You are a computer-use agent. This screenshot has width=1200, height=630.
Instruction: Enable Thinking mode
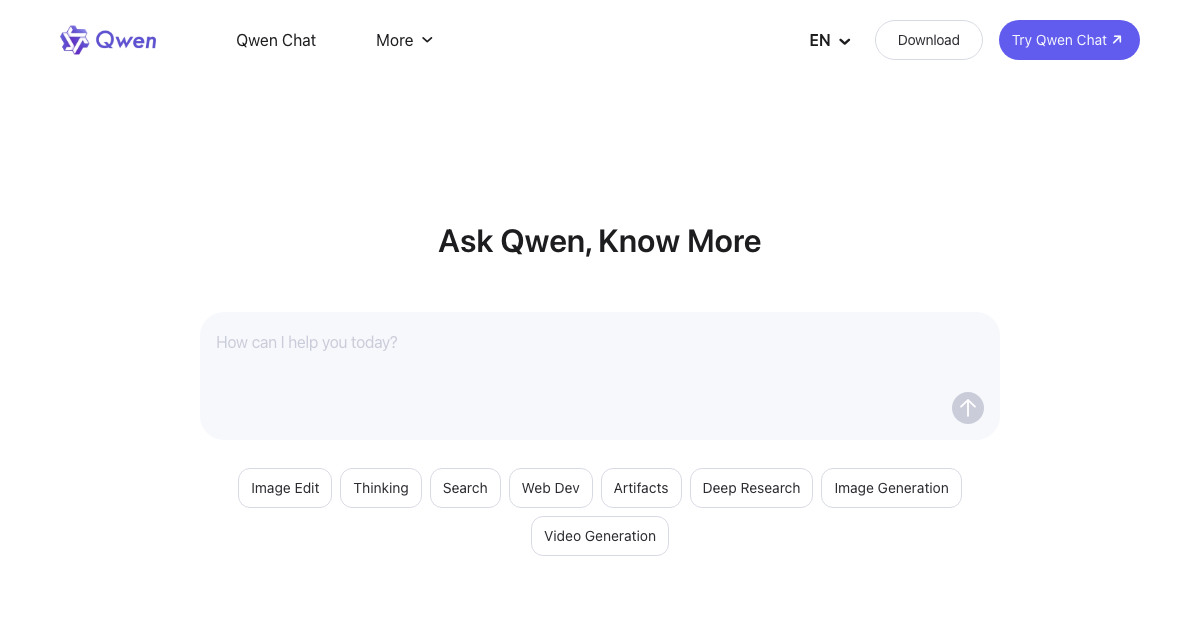pos(380,488)
